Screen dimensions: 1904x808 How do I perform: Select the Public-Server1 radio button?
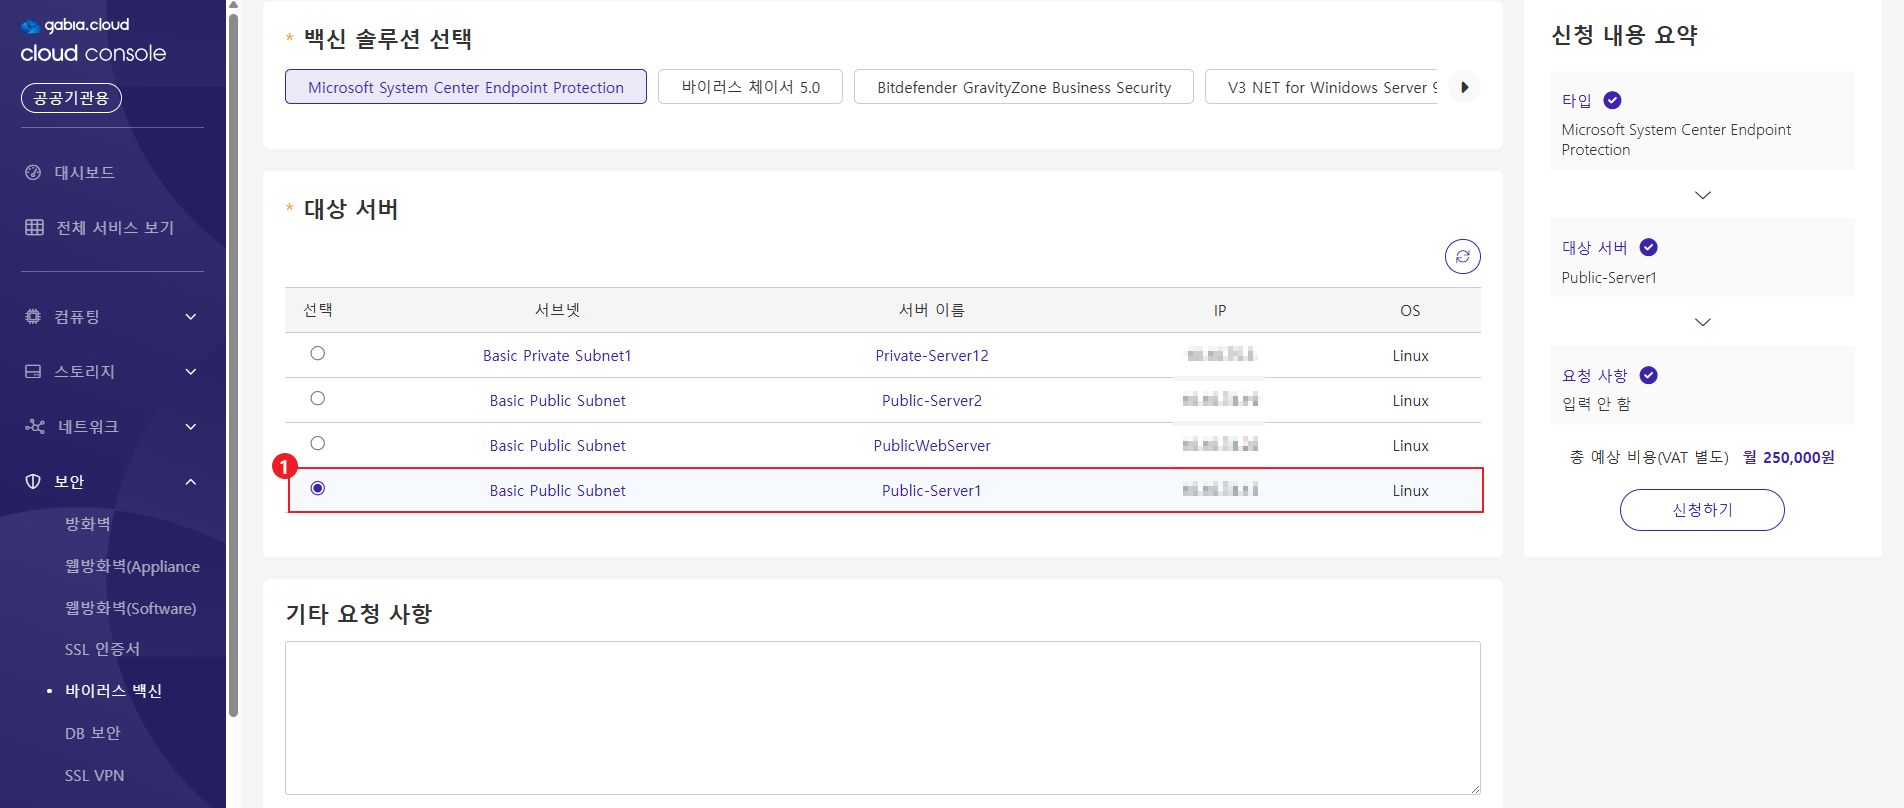point(318,488)
